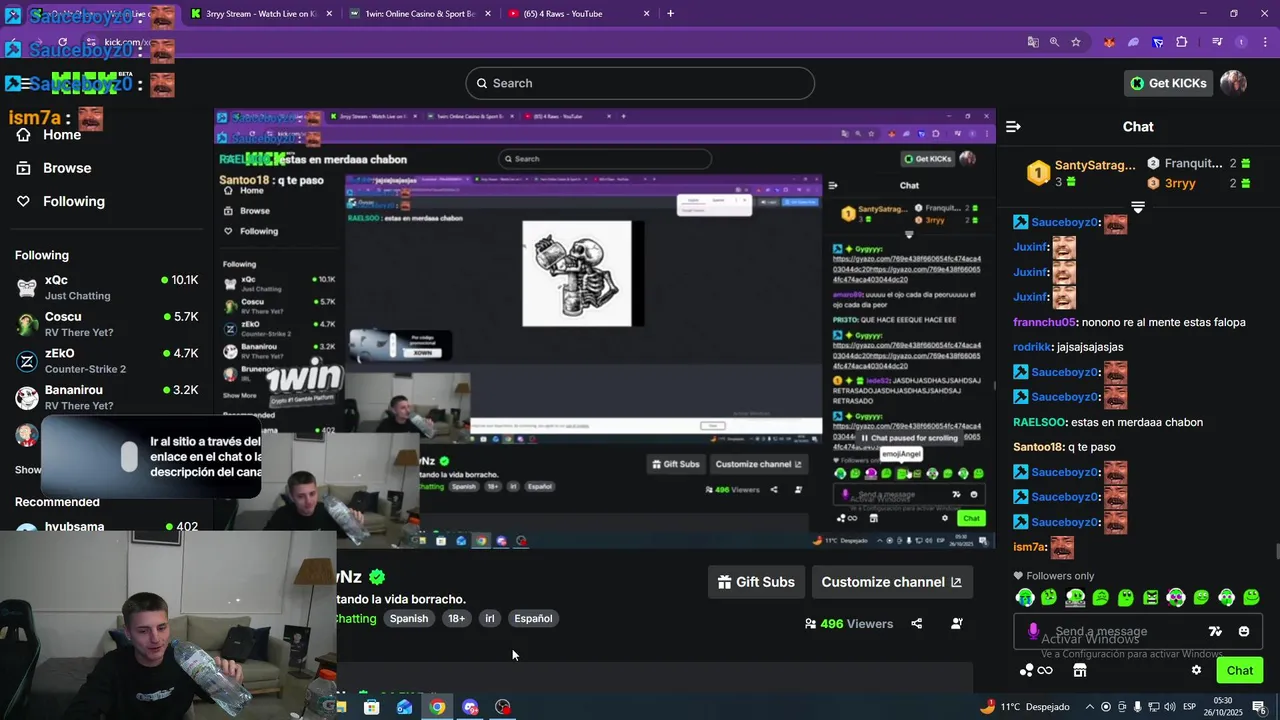This screenshot has width=1280, height=720.
Task: Click username Santoo18 in chat
Action: pos(1038,447)
